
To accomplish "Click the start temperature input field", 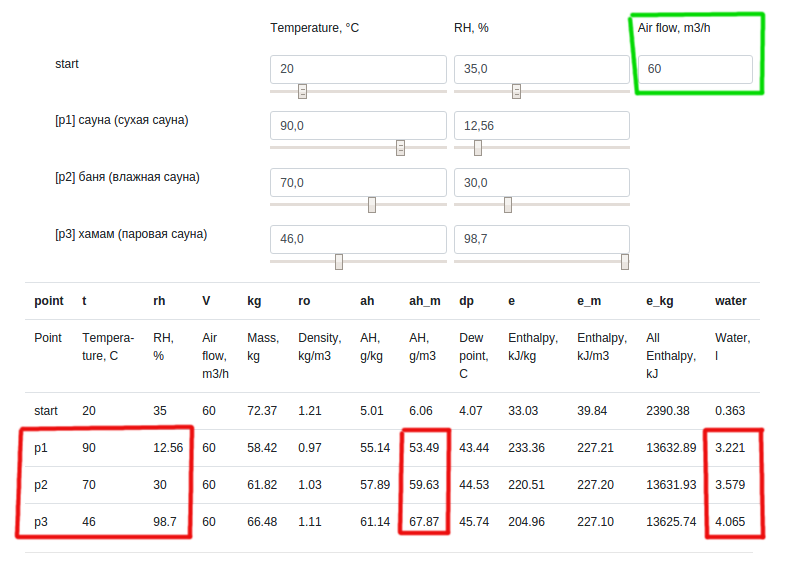I will (x=358, y=69).
